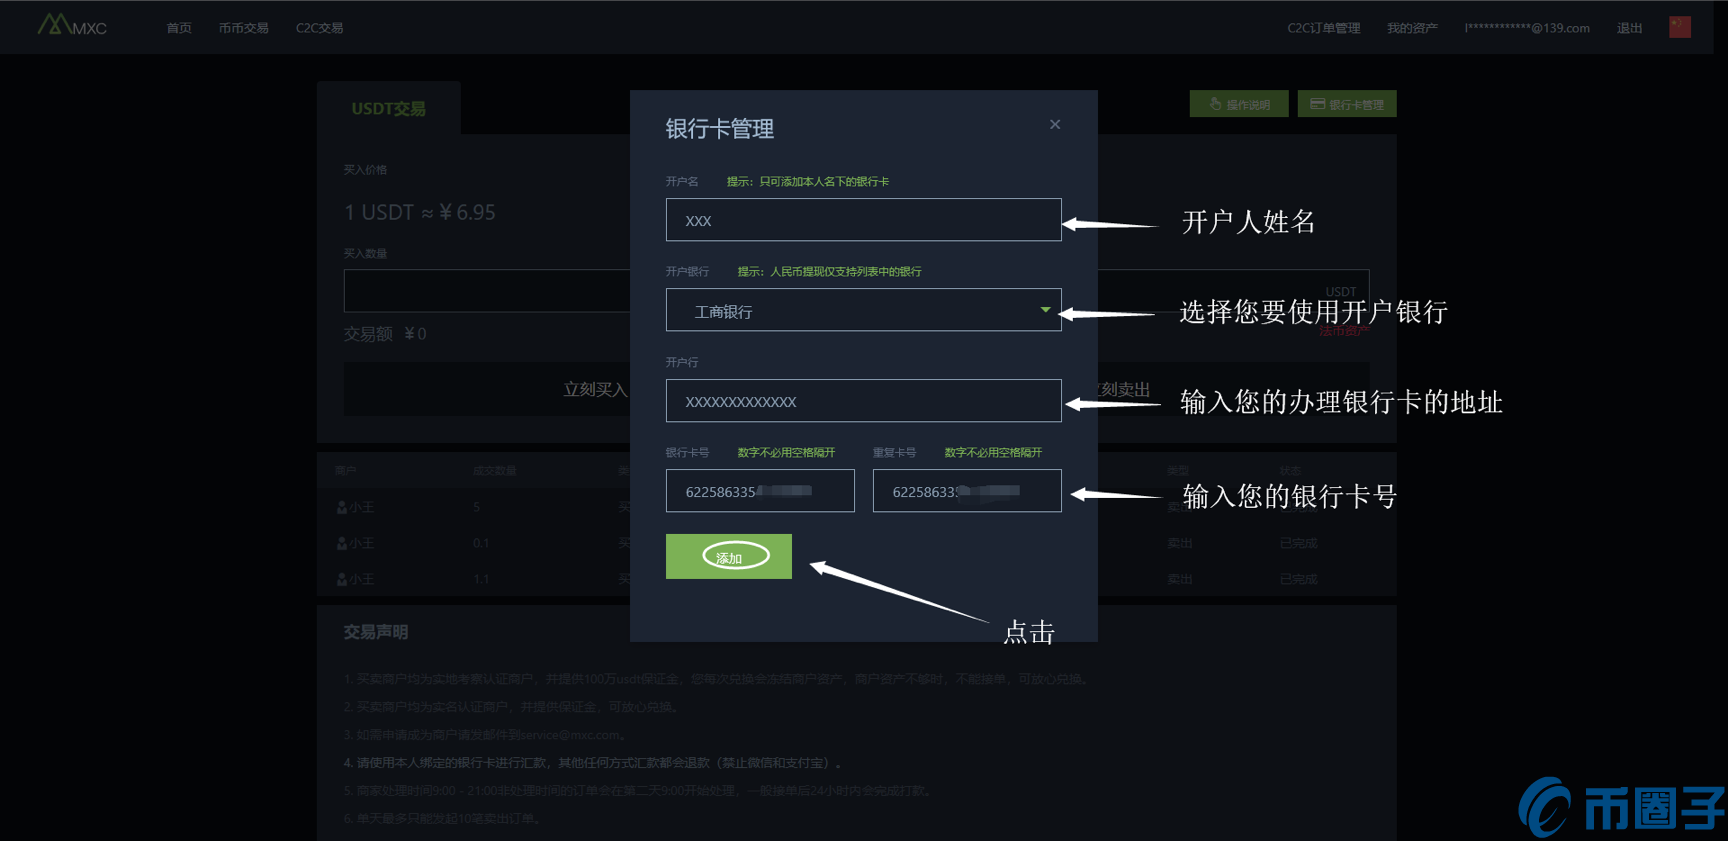Select the USDT交易 tab

(388, 108)
